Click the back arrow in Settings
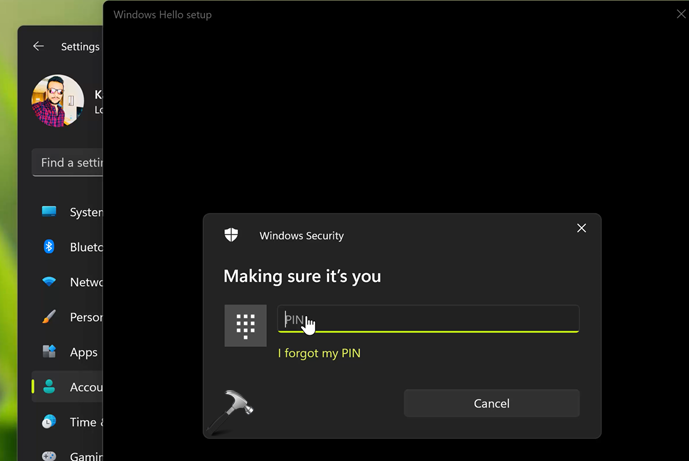 coord(38,46)
